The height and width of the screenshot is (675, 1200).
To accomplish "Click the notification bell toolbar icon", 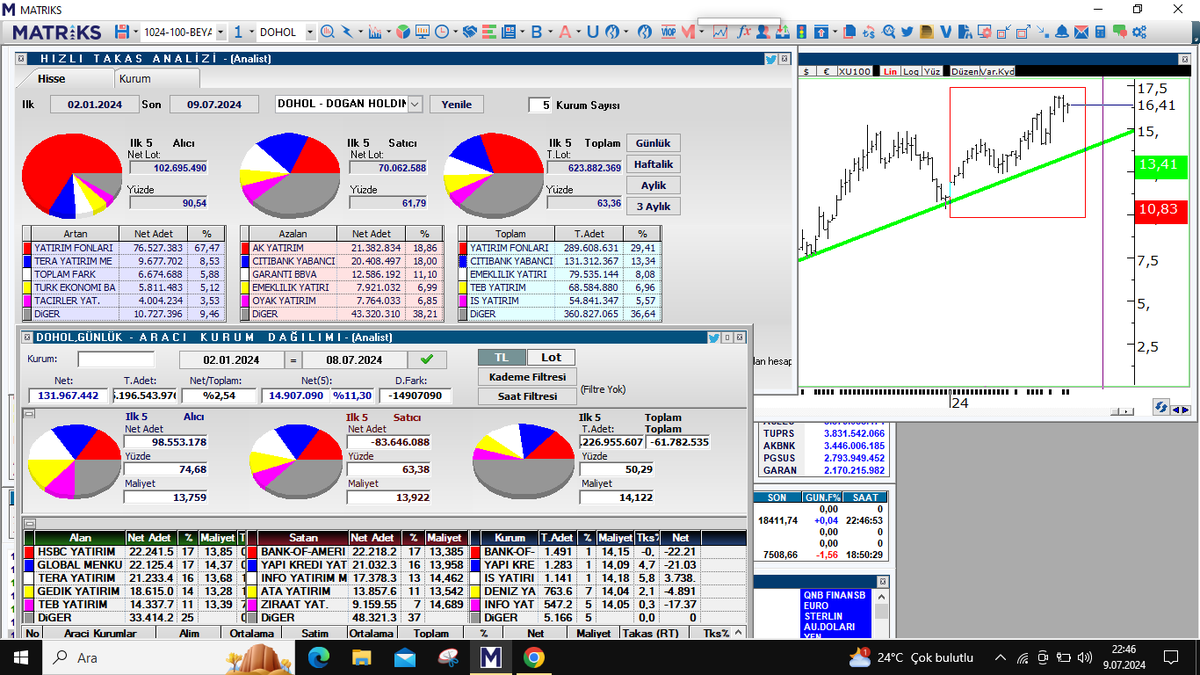I will tap(1062, 32).
